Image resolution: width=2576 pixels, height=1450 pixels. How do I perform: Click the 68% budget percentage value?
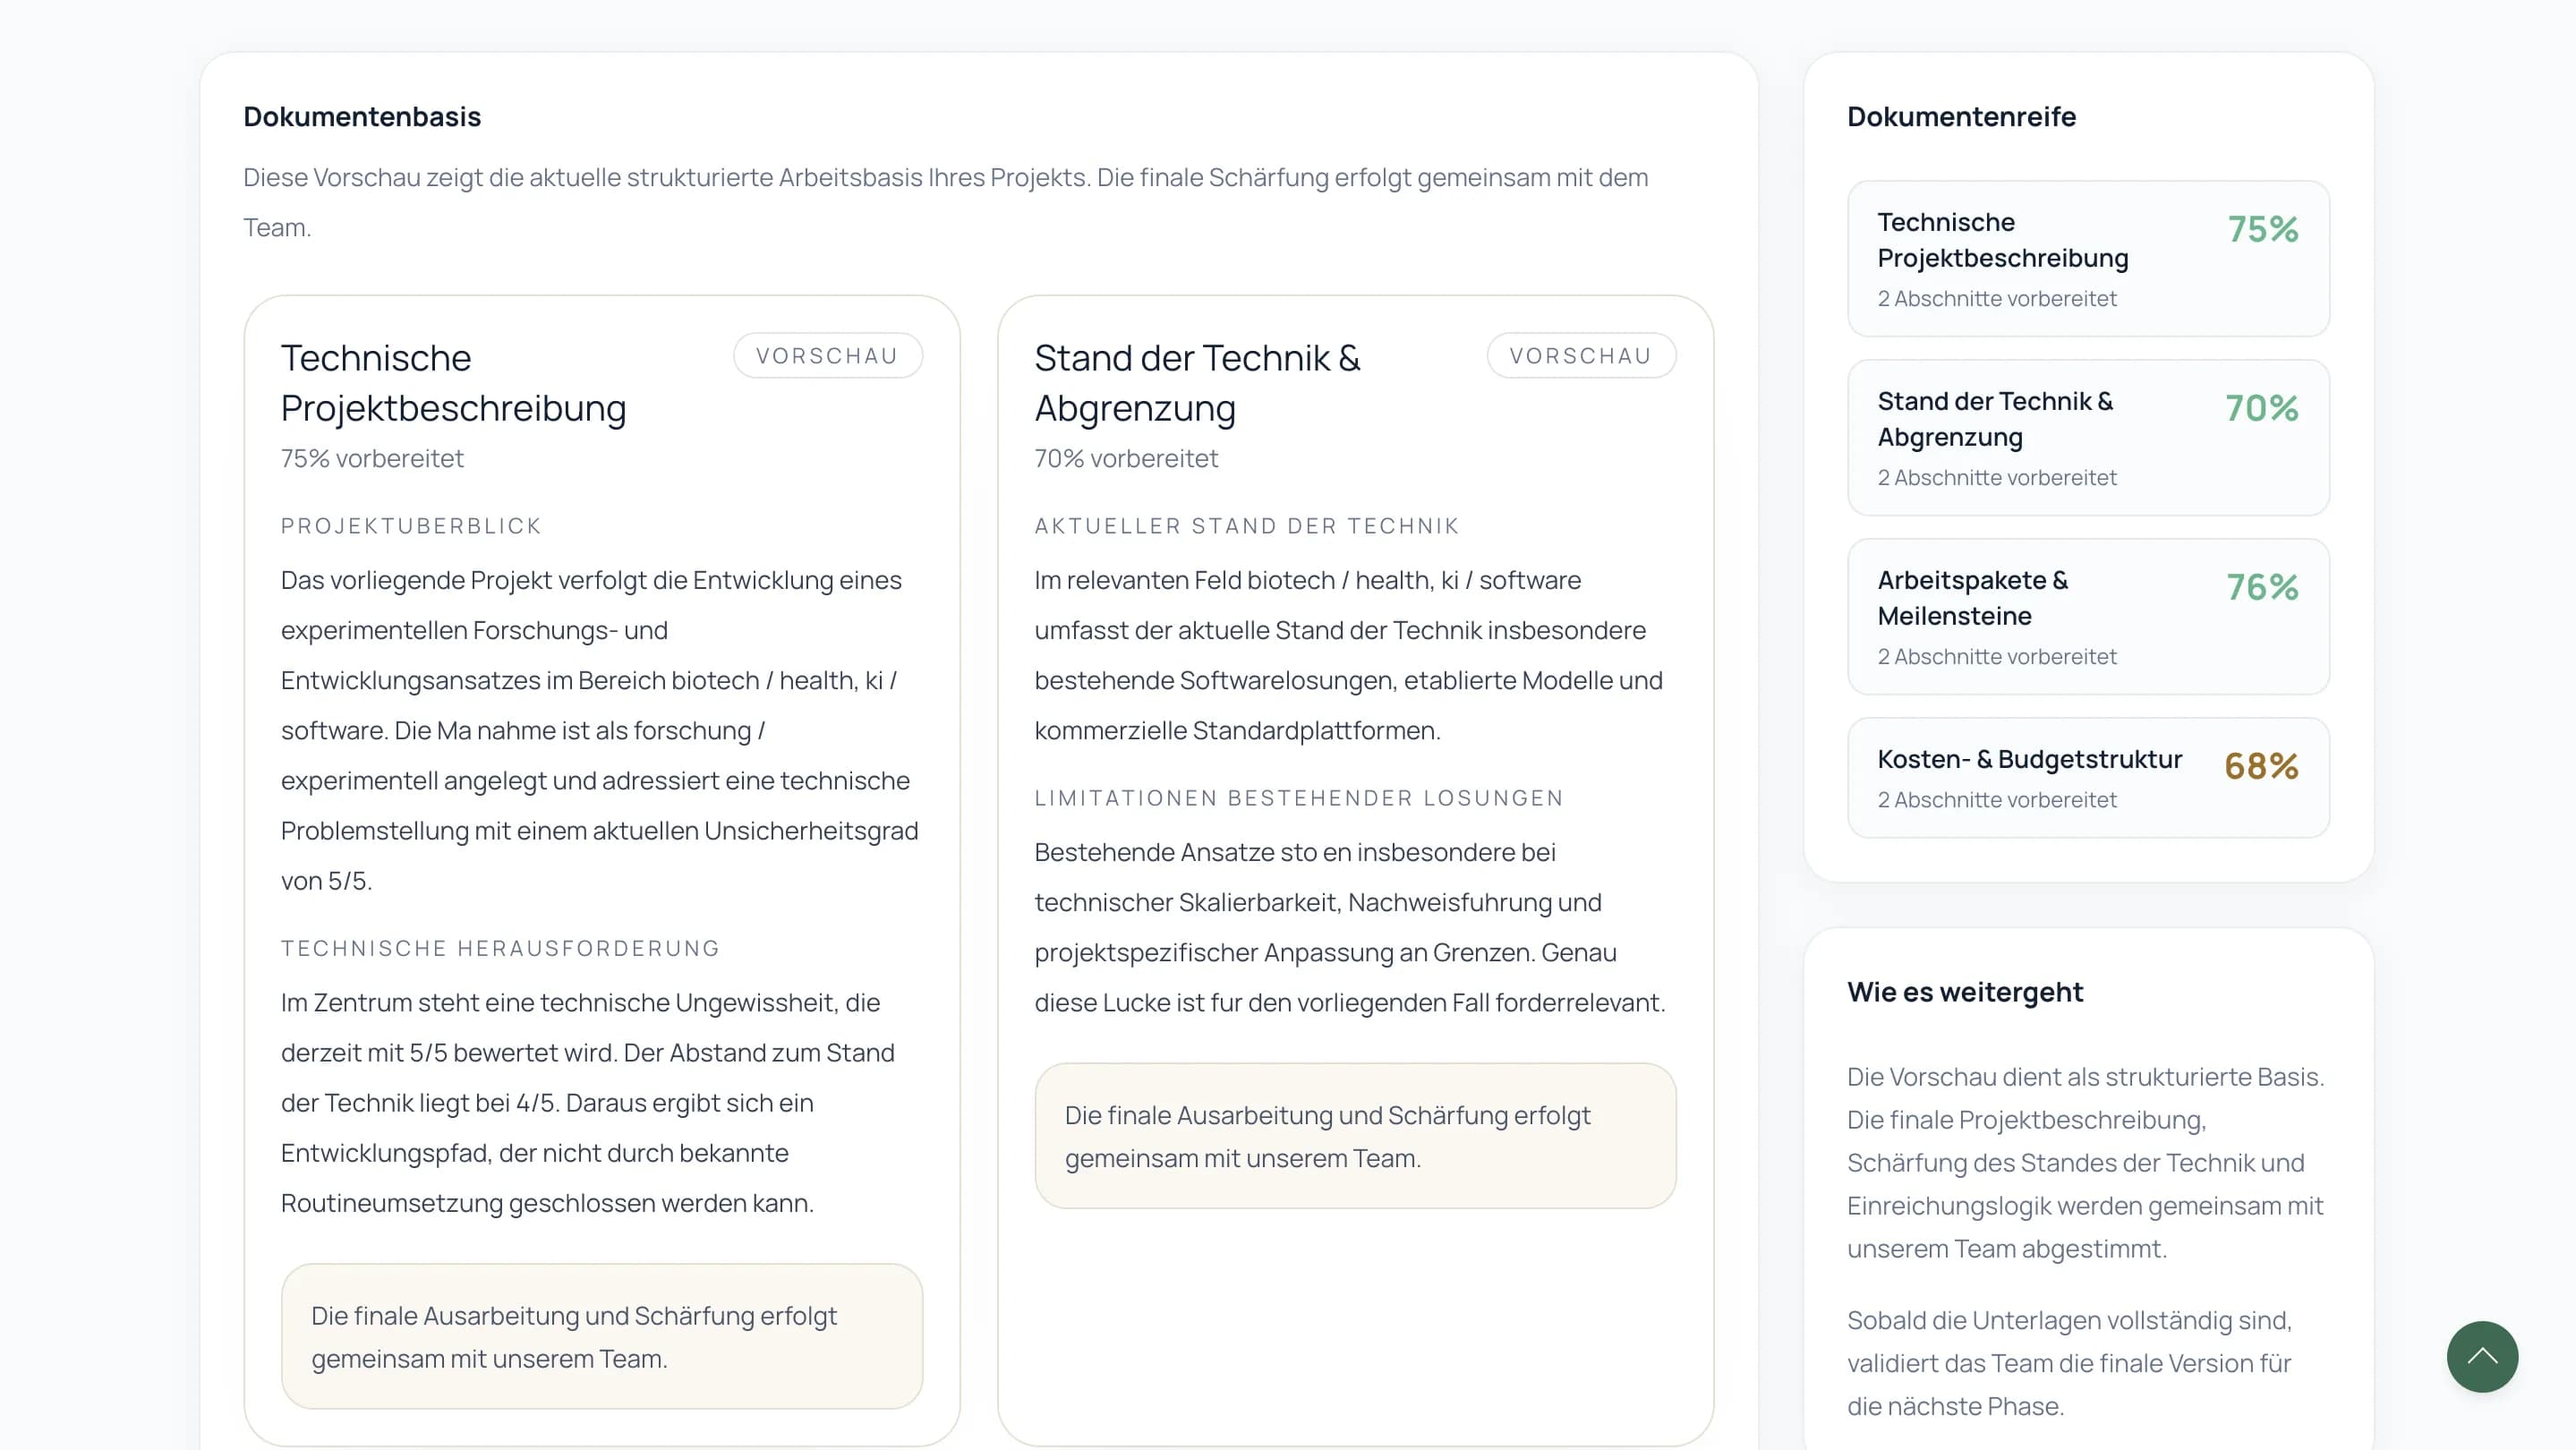(2261, 766)
